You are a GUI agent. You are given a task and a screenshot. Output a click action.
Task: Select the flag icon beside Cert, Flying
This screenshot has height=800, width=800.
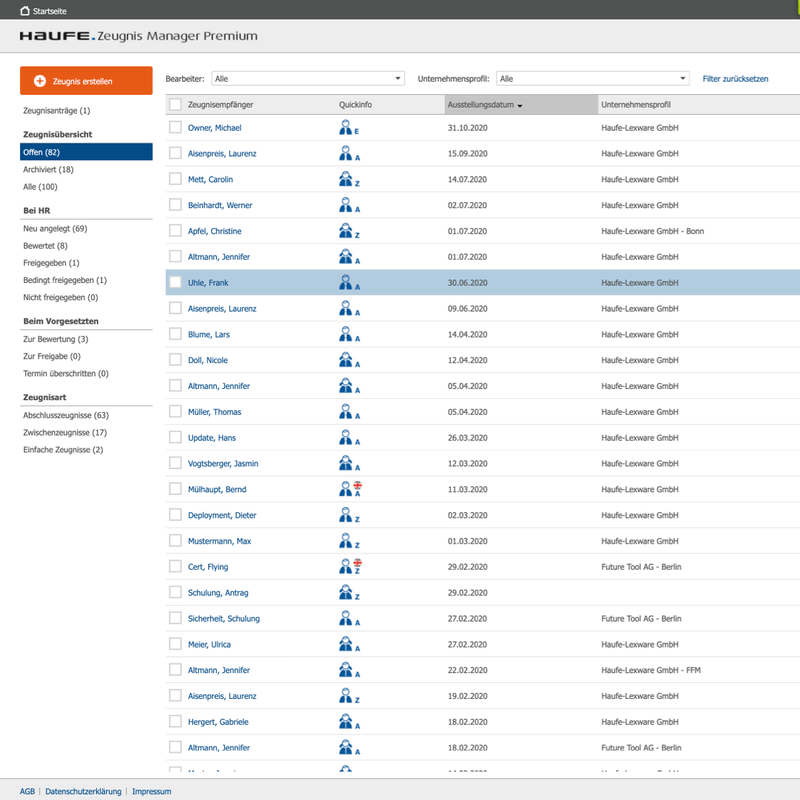click(359, 561)
